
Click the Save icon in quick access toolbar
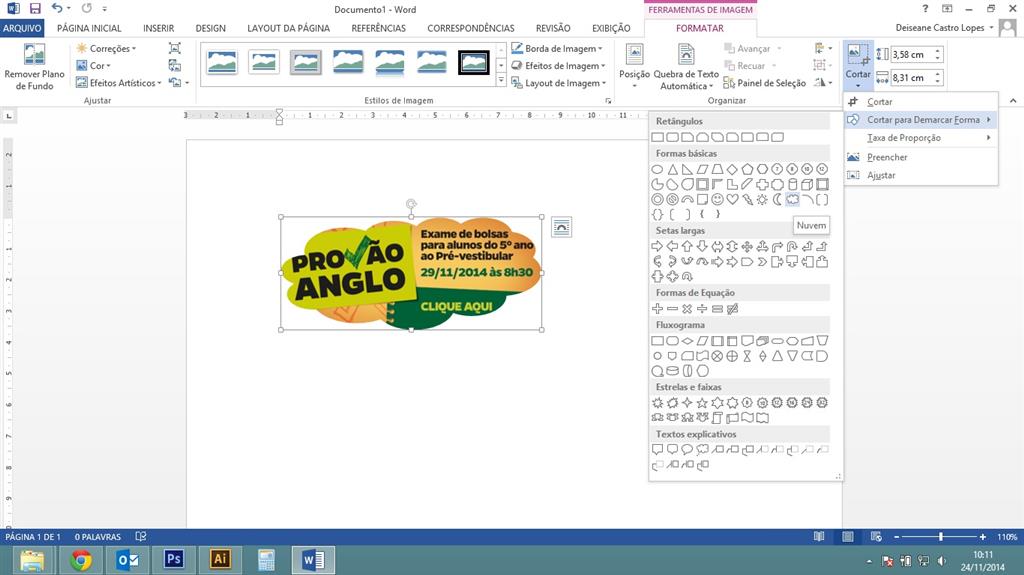click(x=35, y=8)
